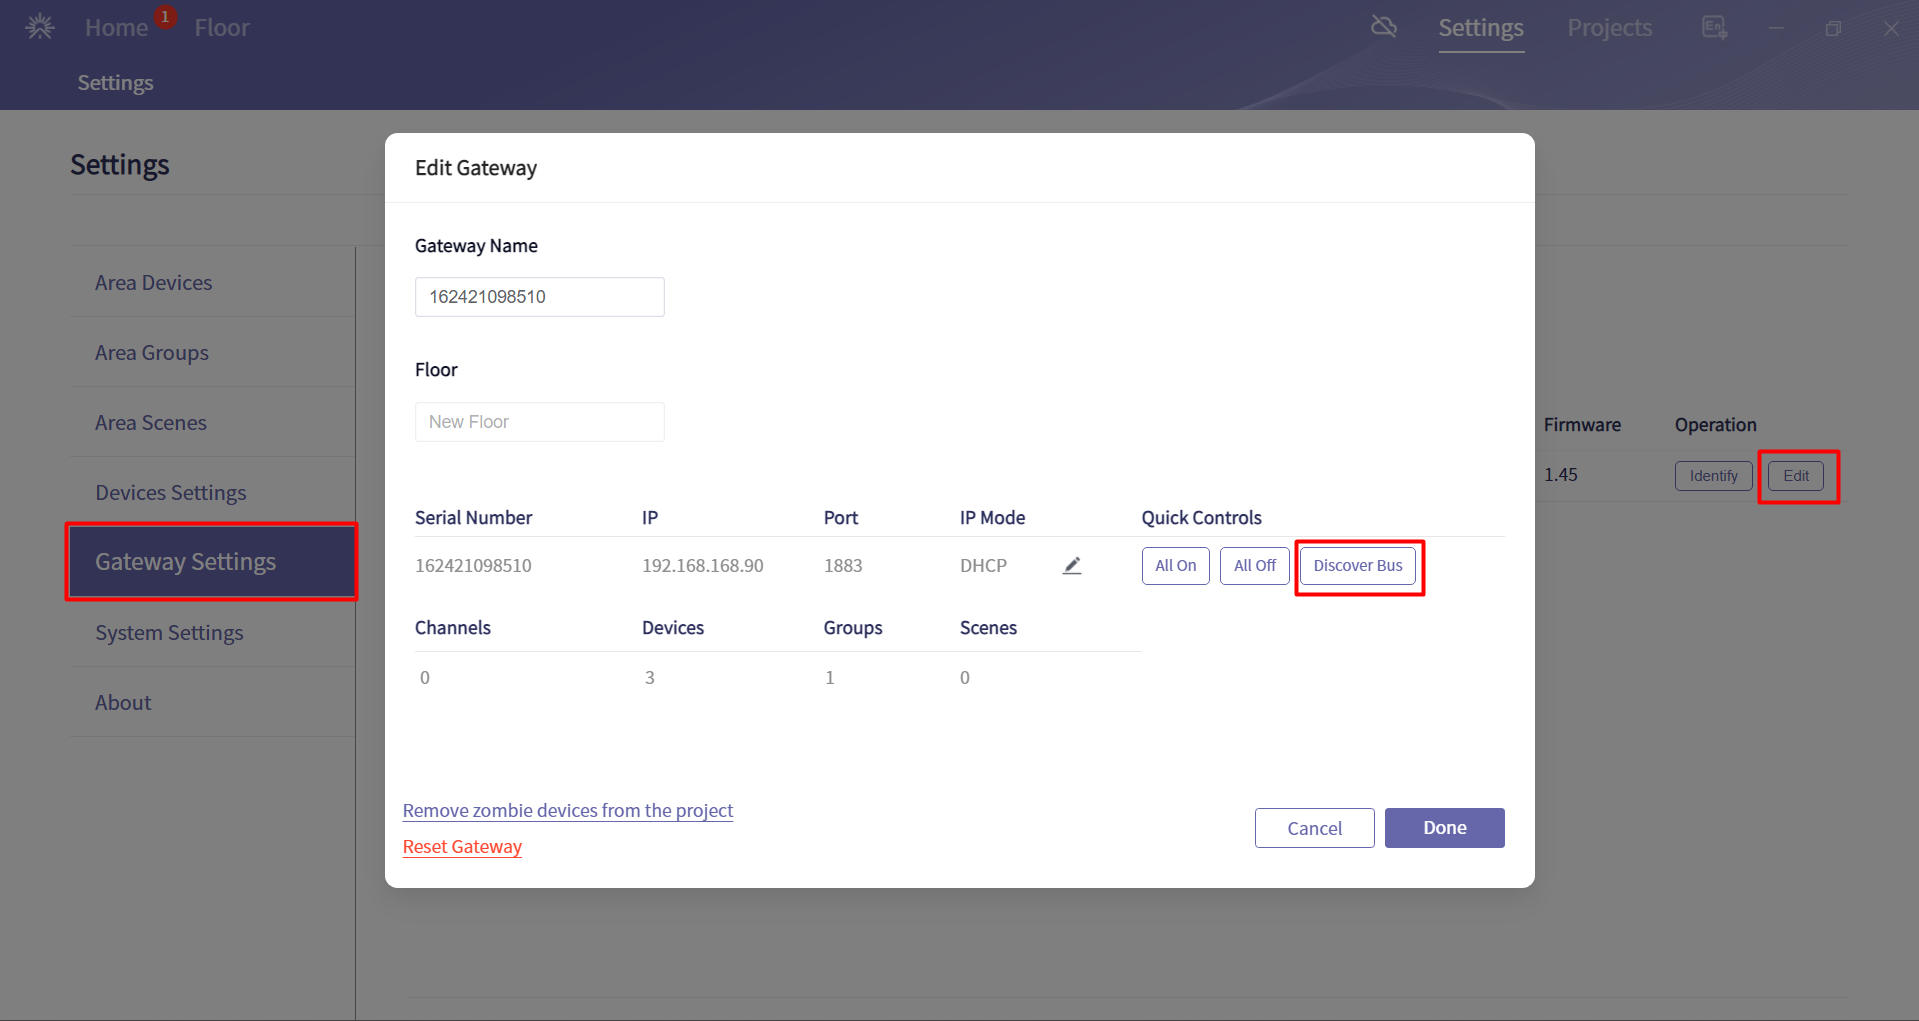This screenshot has width=1919, height=1021.
Task: Focus the Gateway Name input field
Action: tap(539, 297)
